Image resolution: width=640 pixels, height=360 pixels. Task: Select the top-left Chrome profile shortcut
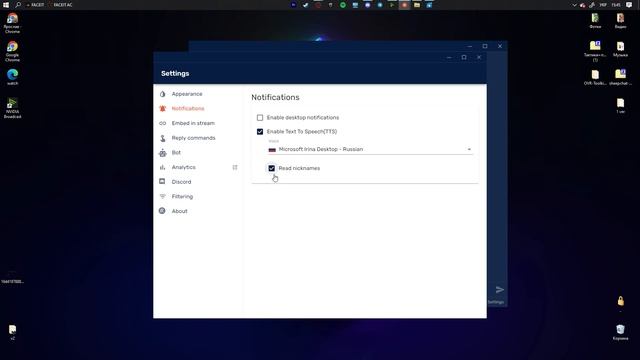coord(12,23)
